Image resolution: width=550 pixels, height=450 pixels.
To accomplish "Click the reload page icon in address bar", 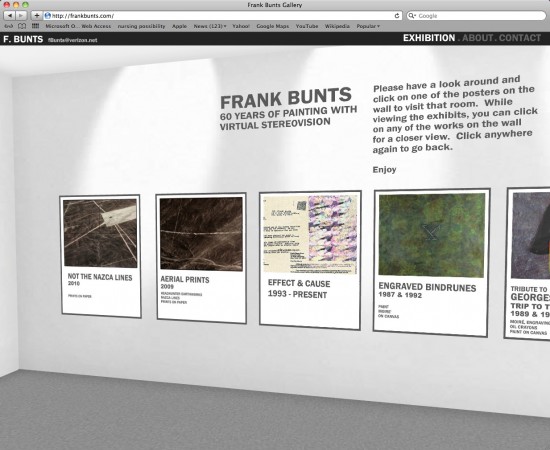I will coord(397,15).
